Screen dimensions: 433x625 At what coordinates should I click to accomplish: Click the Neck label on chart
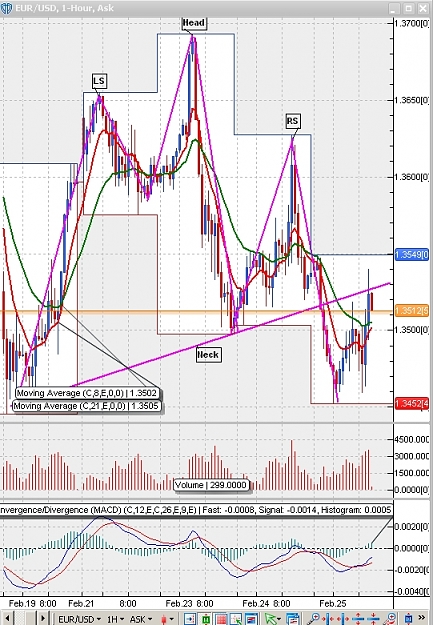click(x=208, y=355)
